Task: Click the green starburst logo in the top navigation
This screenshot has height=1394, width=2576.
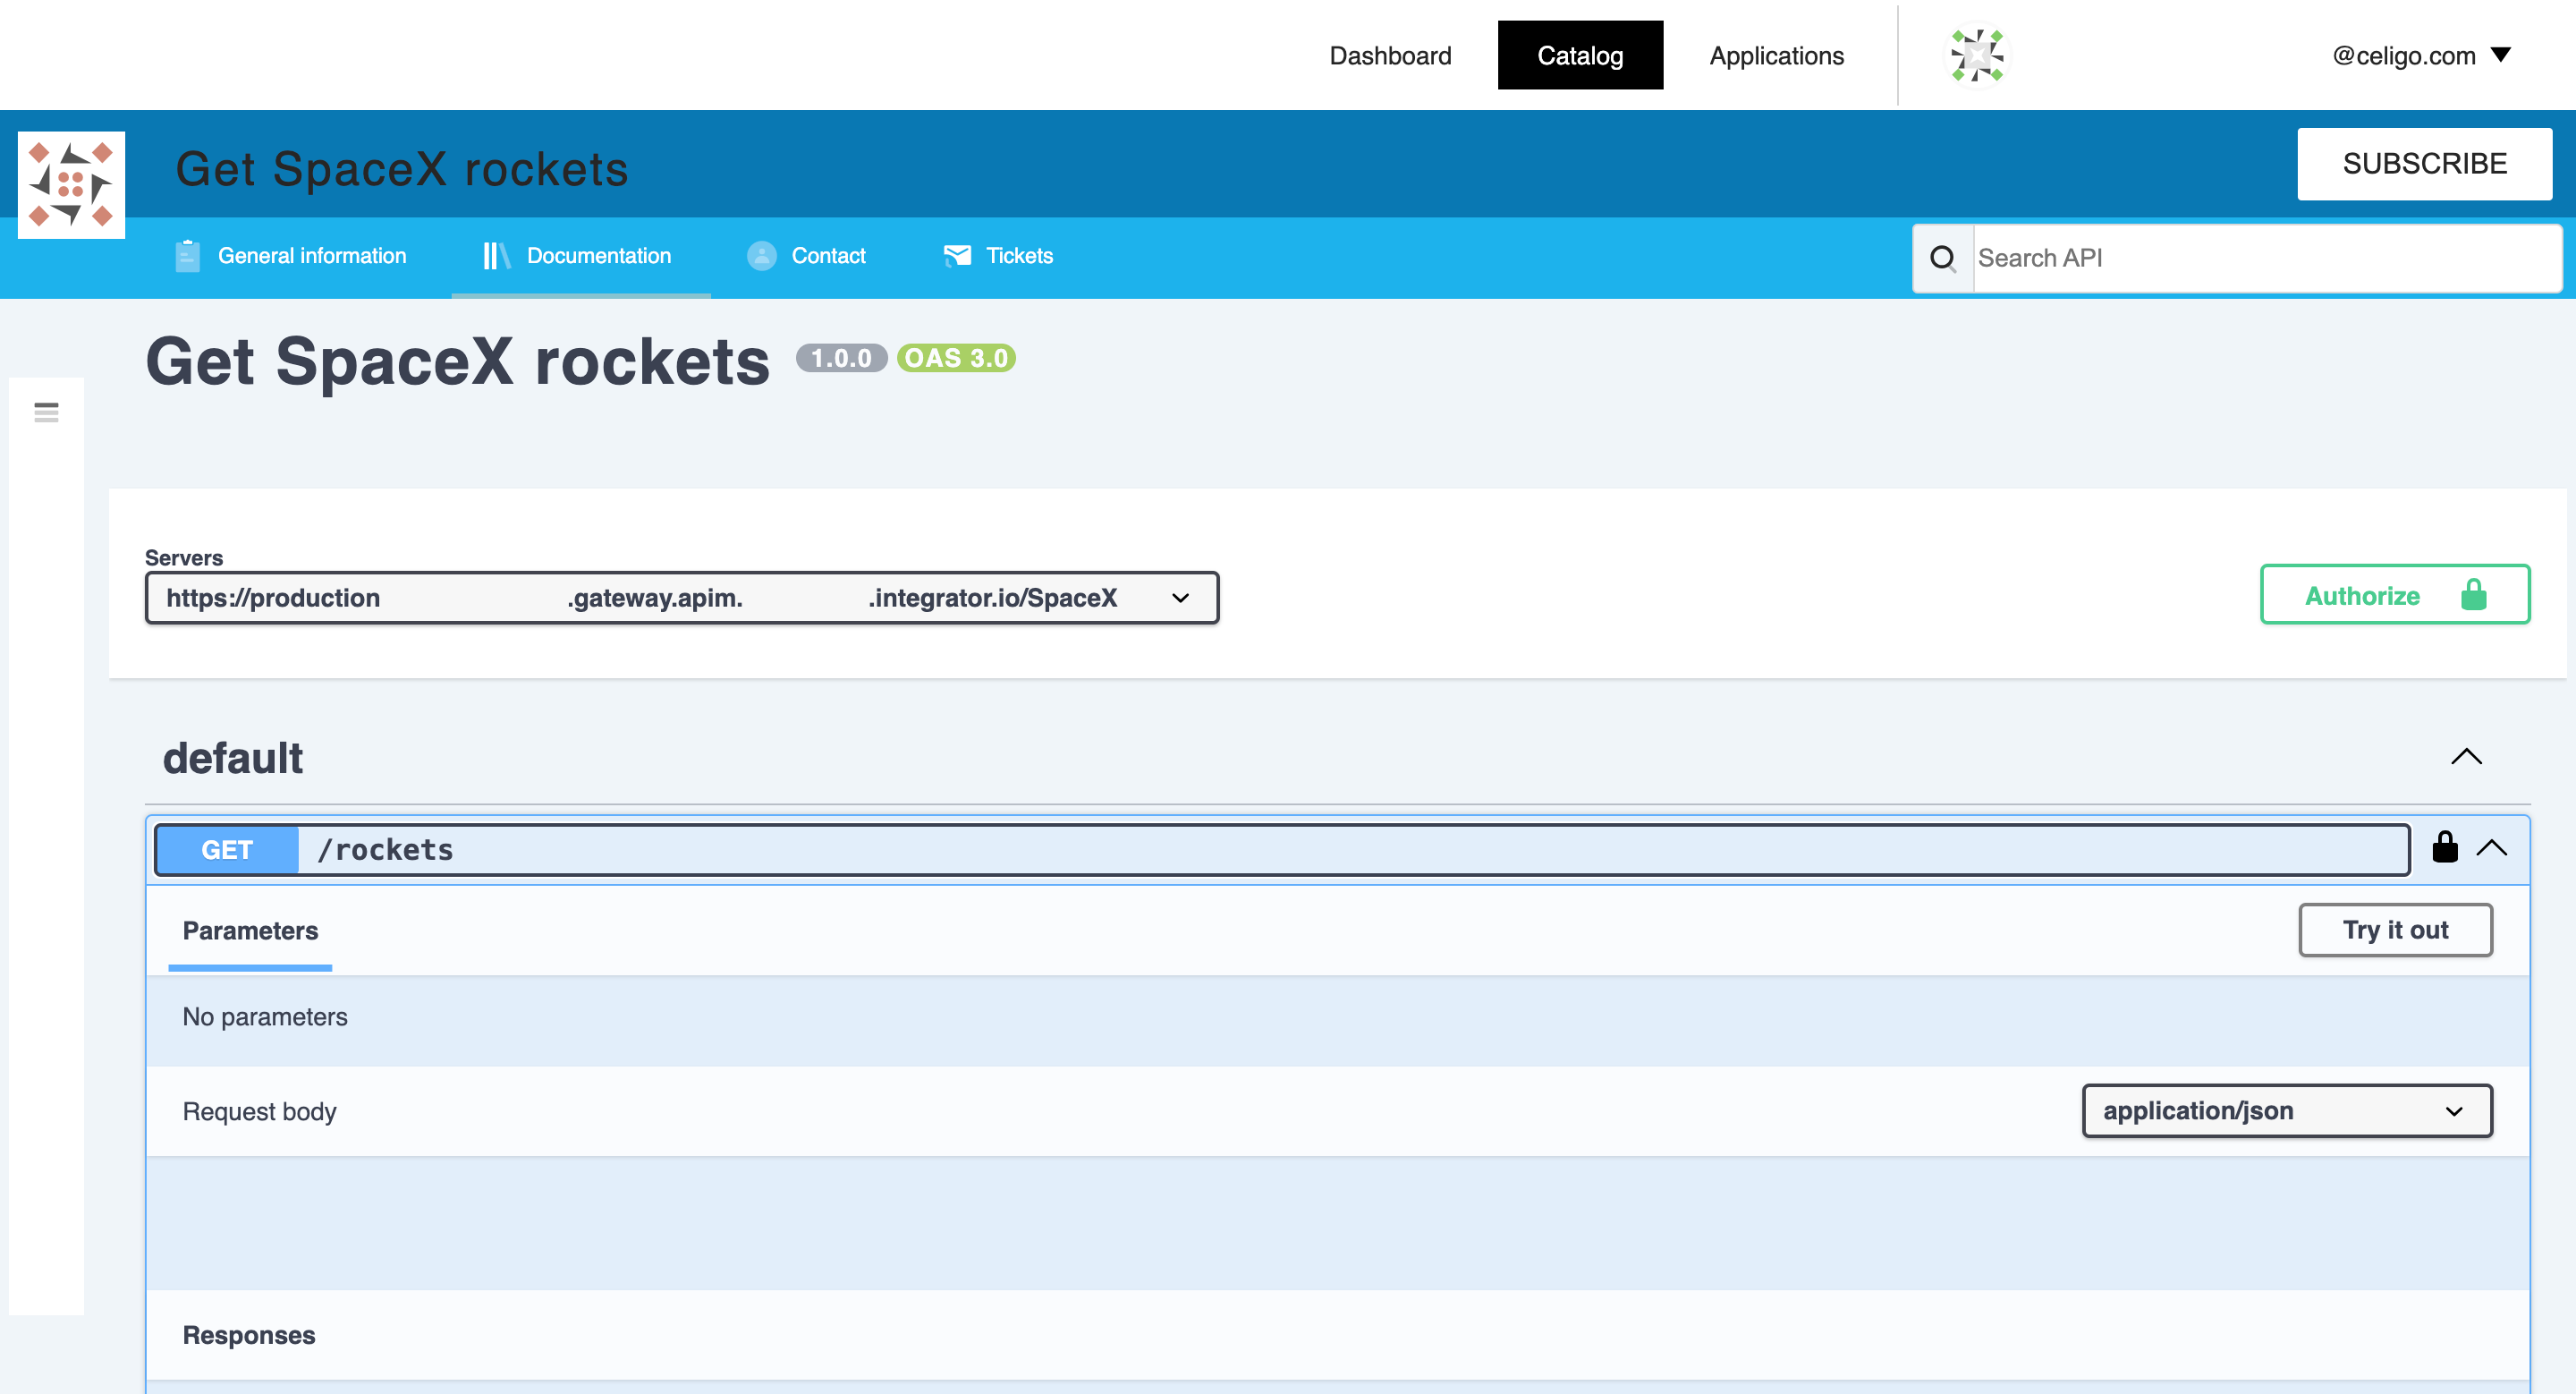Action: (x=1977, y=55)
